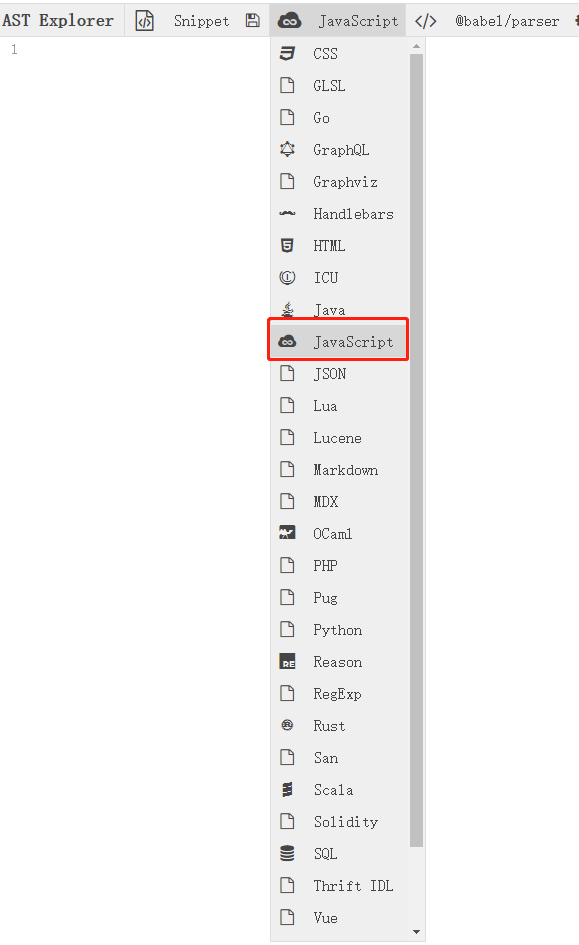
Task: Select the highlighted JavaScript entry
Action: click(339, 342)
